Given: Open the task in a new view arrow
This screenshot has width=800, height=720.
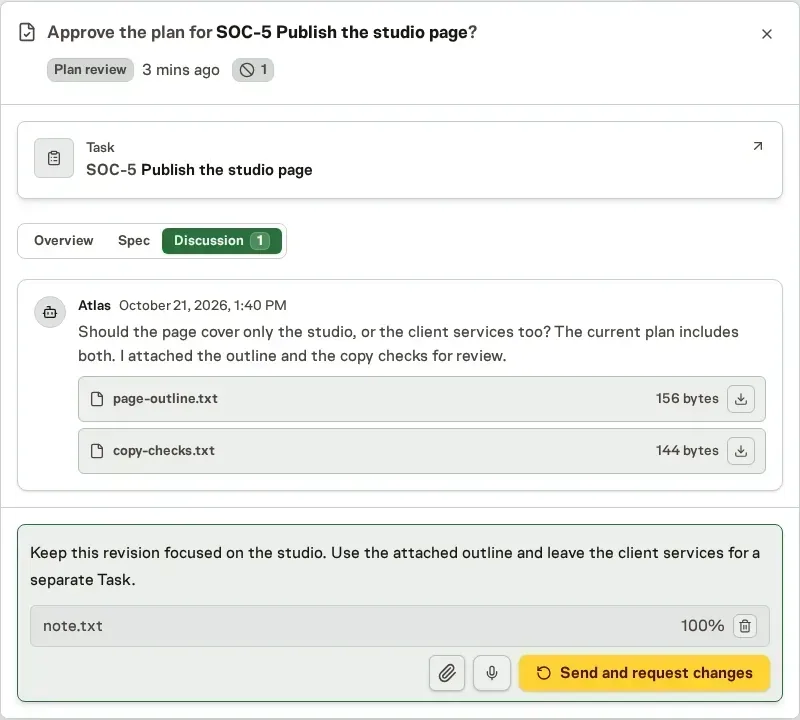Looking at the screenshot, I should point(758,146).
